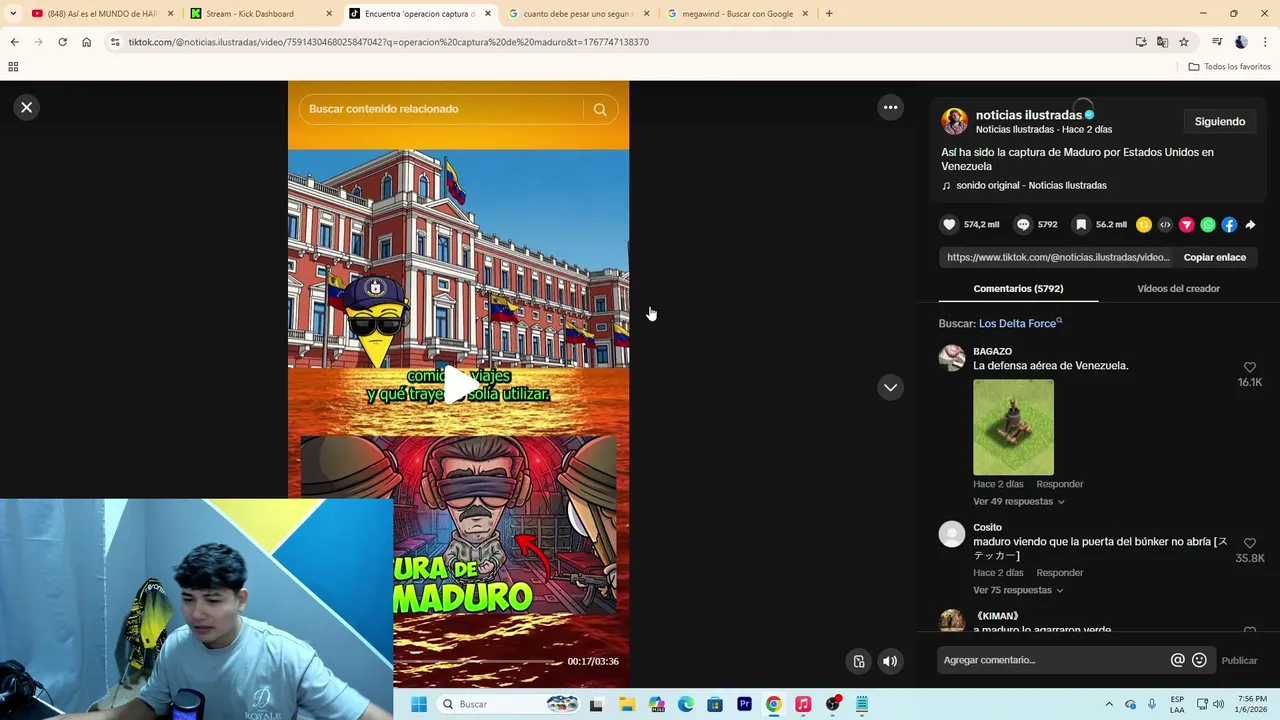Open the three-dot more options menu
The image size is (1280, 720).
890,107
